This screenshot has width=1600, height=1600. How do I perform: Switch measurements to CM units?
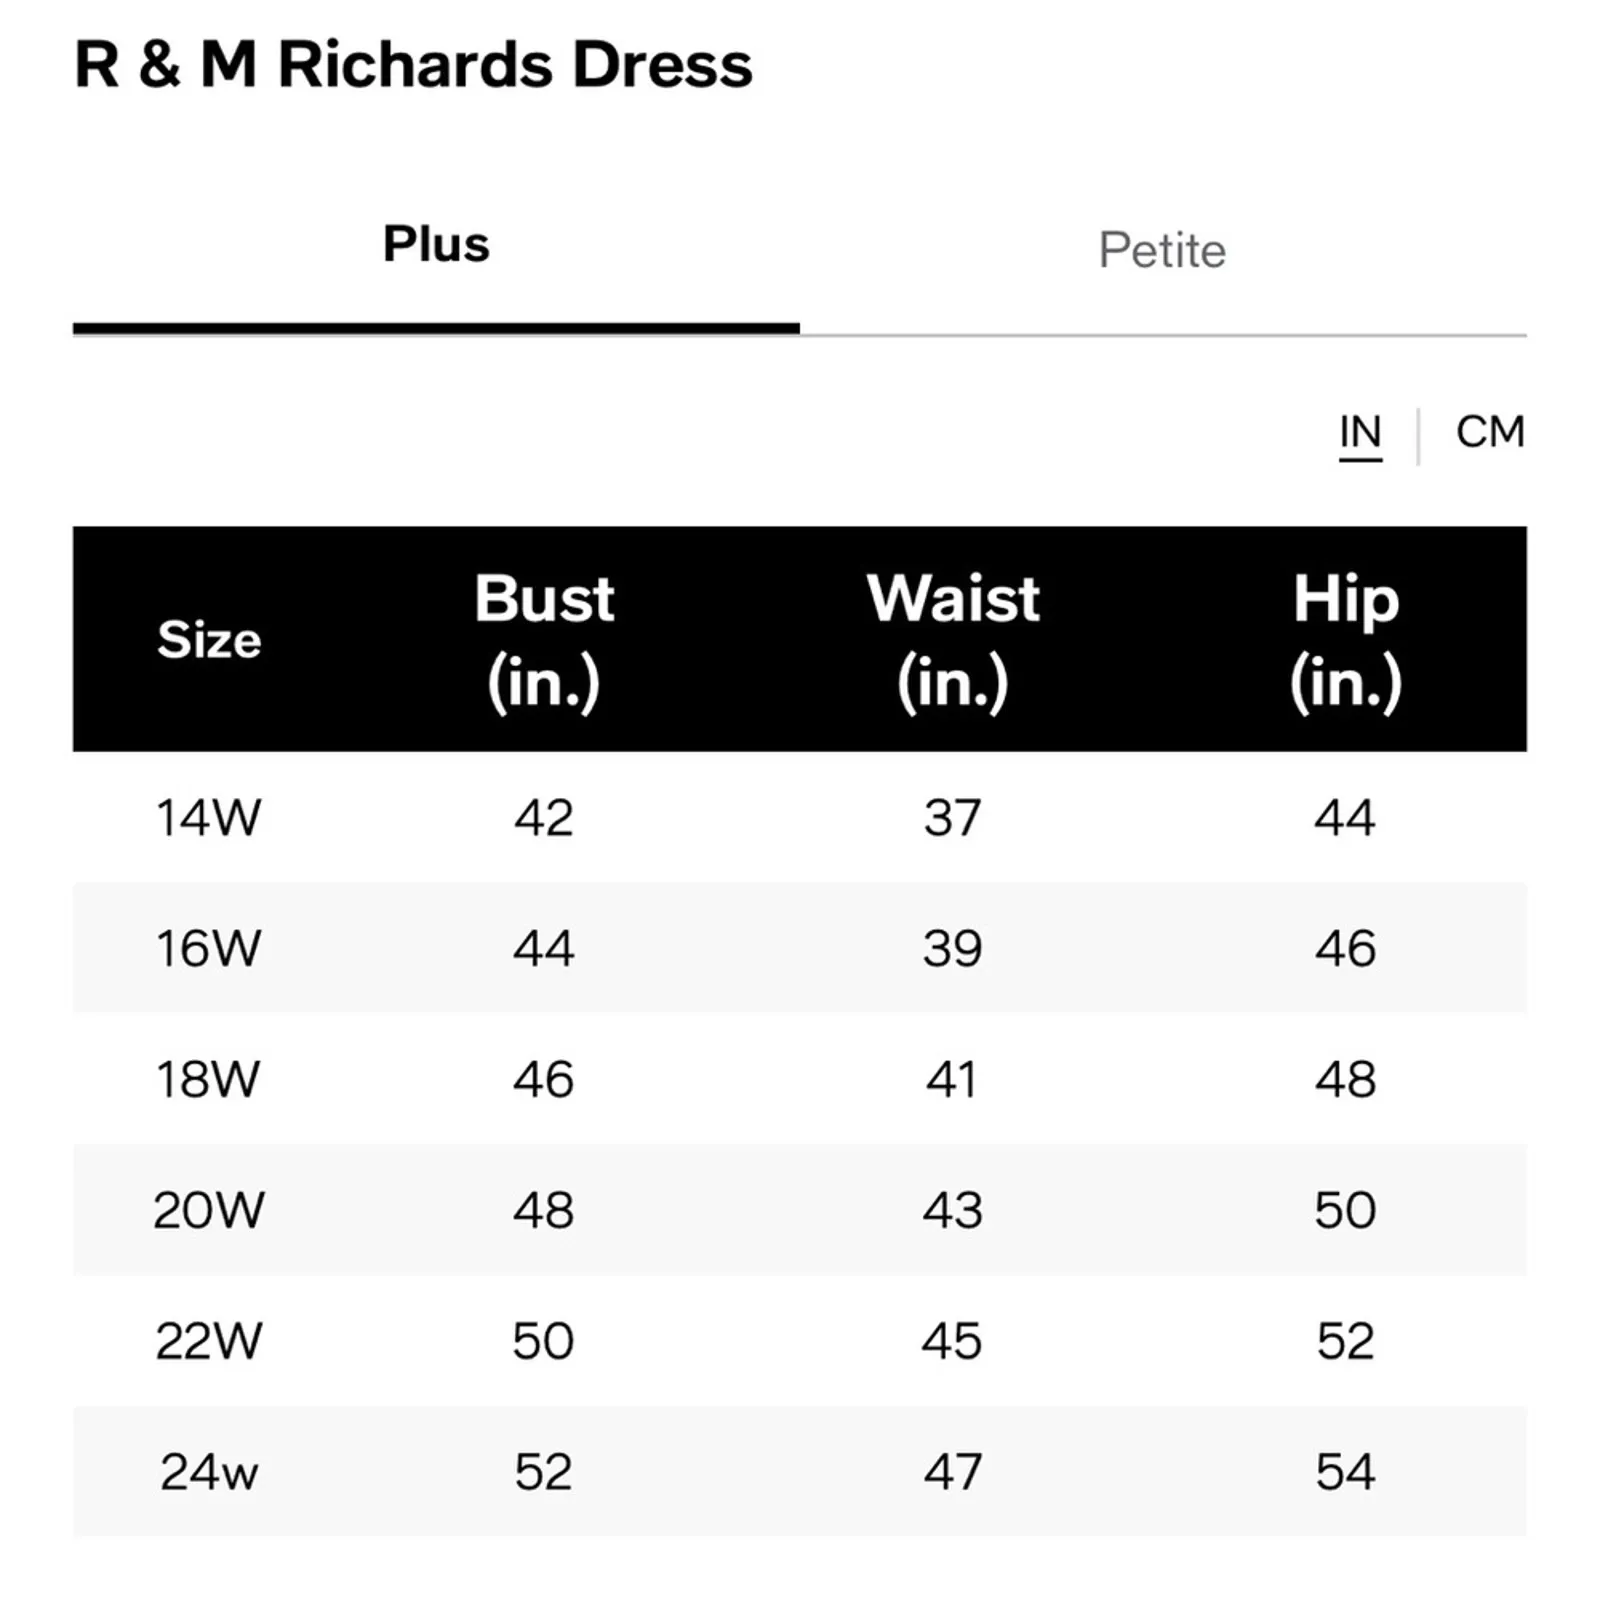(x=1488, y=432)
